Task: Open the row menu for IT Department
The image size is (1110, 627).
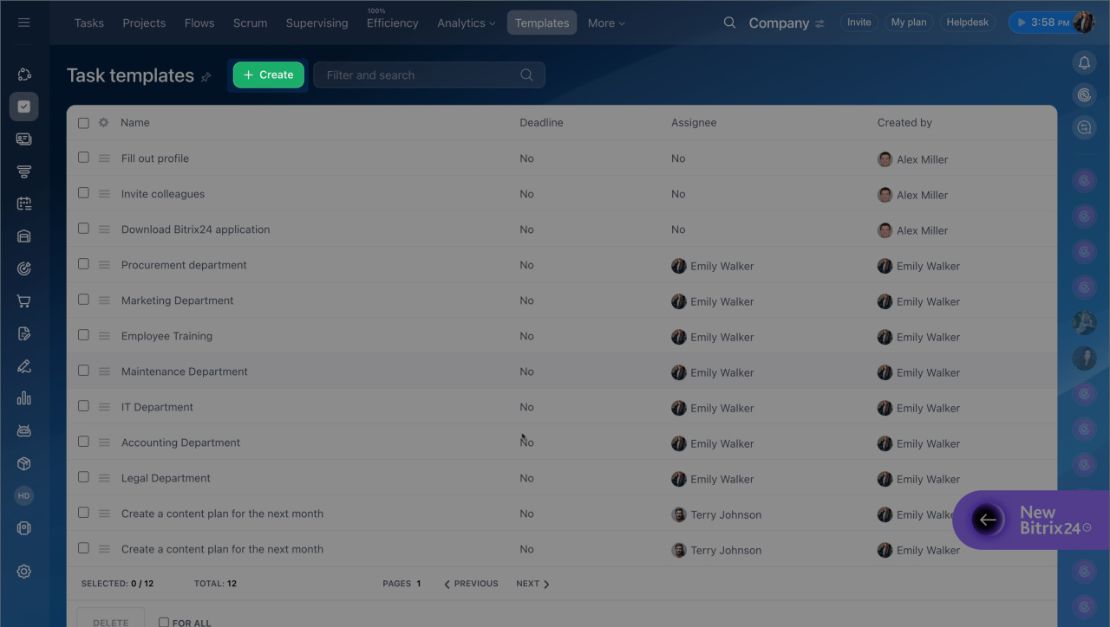Action: [x=104, y=407]
